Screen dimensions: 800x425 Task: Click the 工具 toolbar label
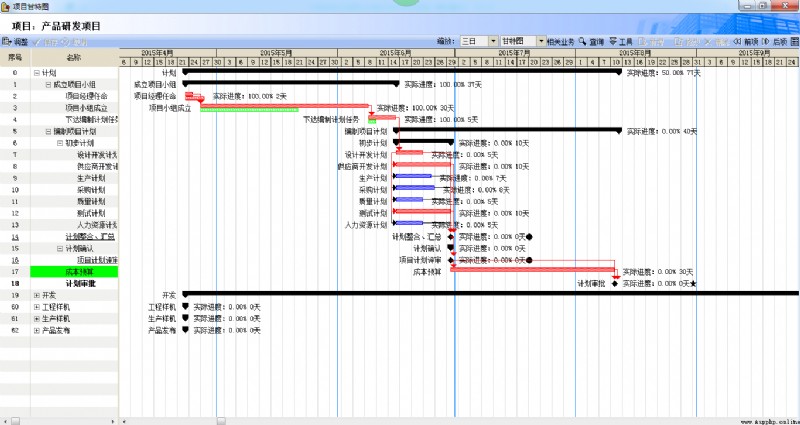(626, 42)
